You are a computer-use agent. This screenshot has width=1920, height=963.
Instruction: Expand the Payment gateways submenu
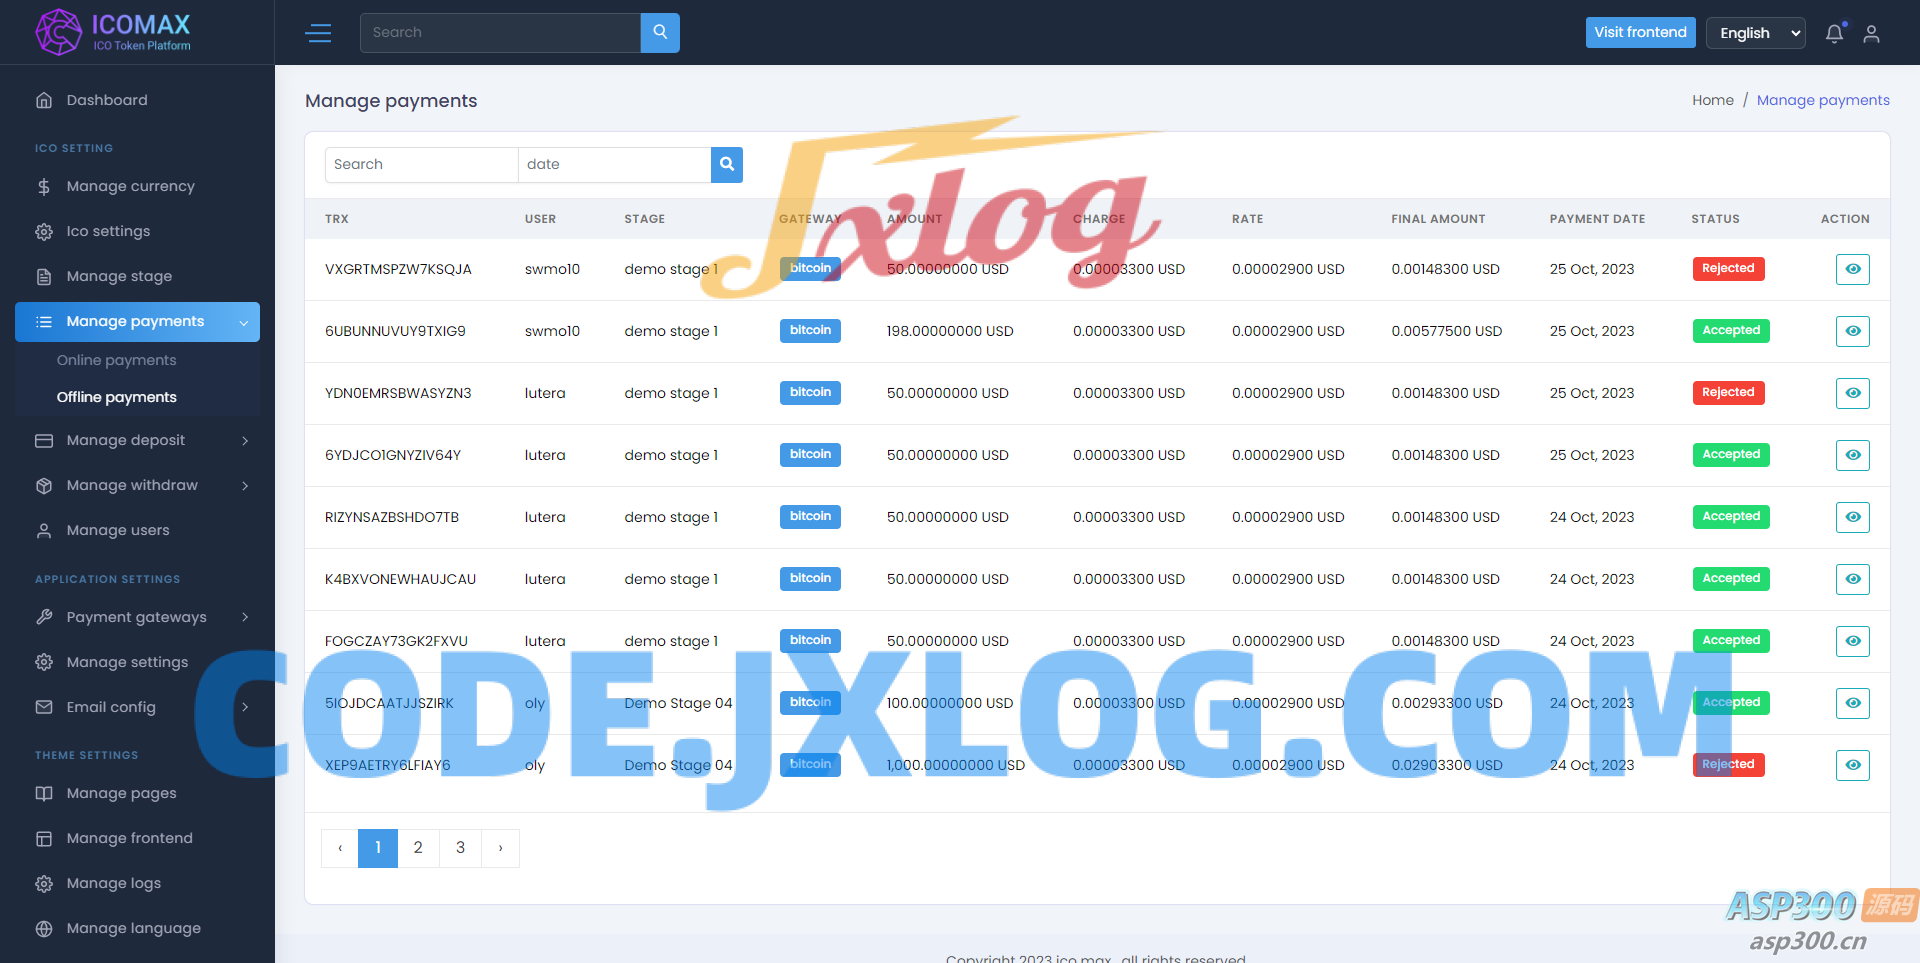click(x=137, y=617)
